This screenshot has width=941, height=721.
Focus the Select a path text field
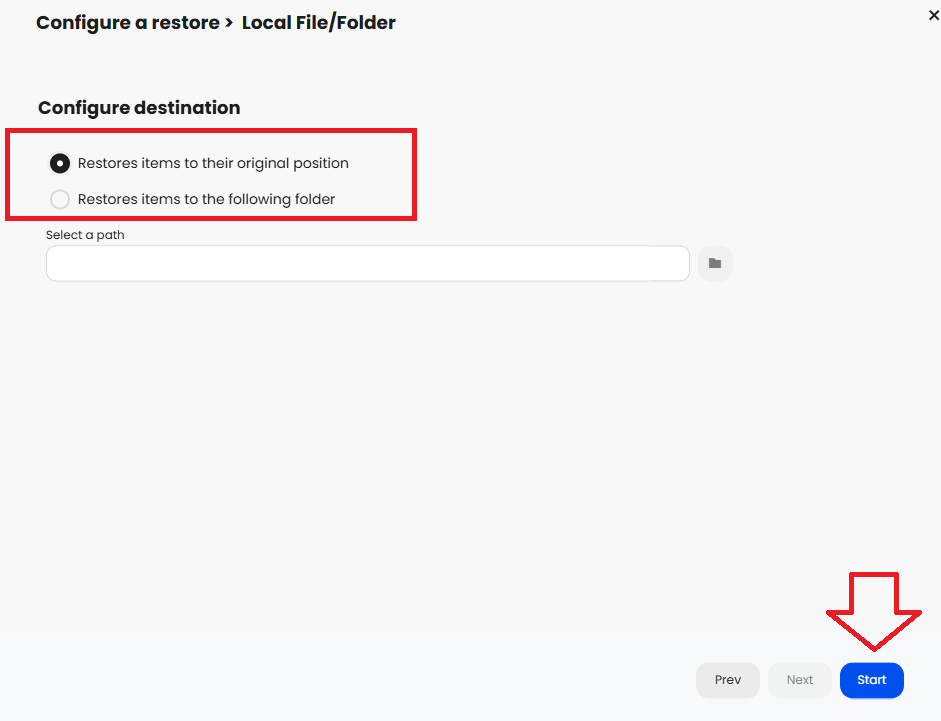367,263
